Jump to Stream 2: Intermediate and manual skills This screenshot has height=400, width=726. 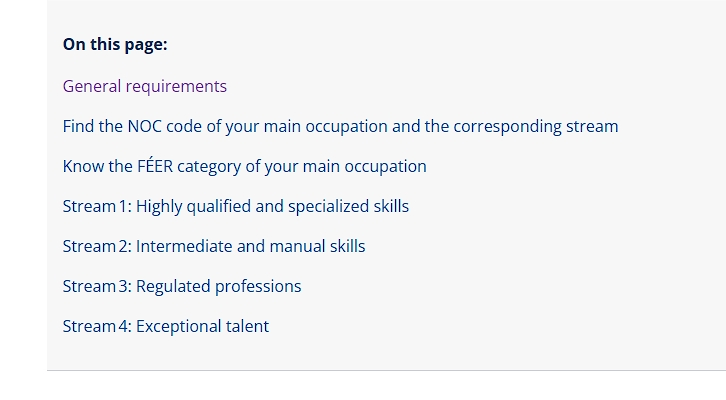click(x=213, y=246)
